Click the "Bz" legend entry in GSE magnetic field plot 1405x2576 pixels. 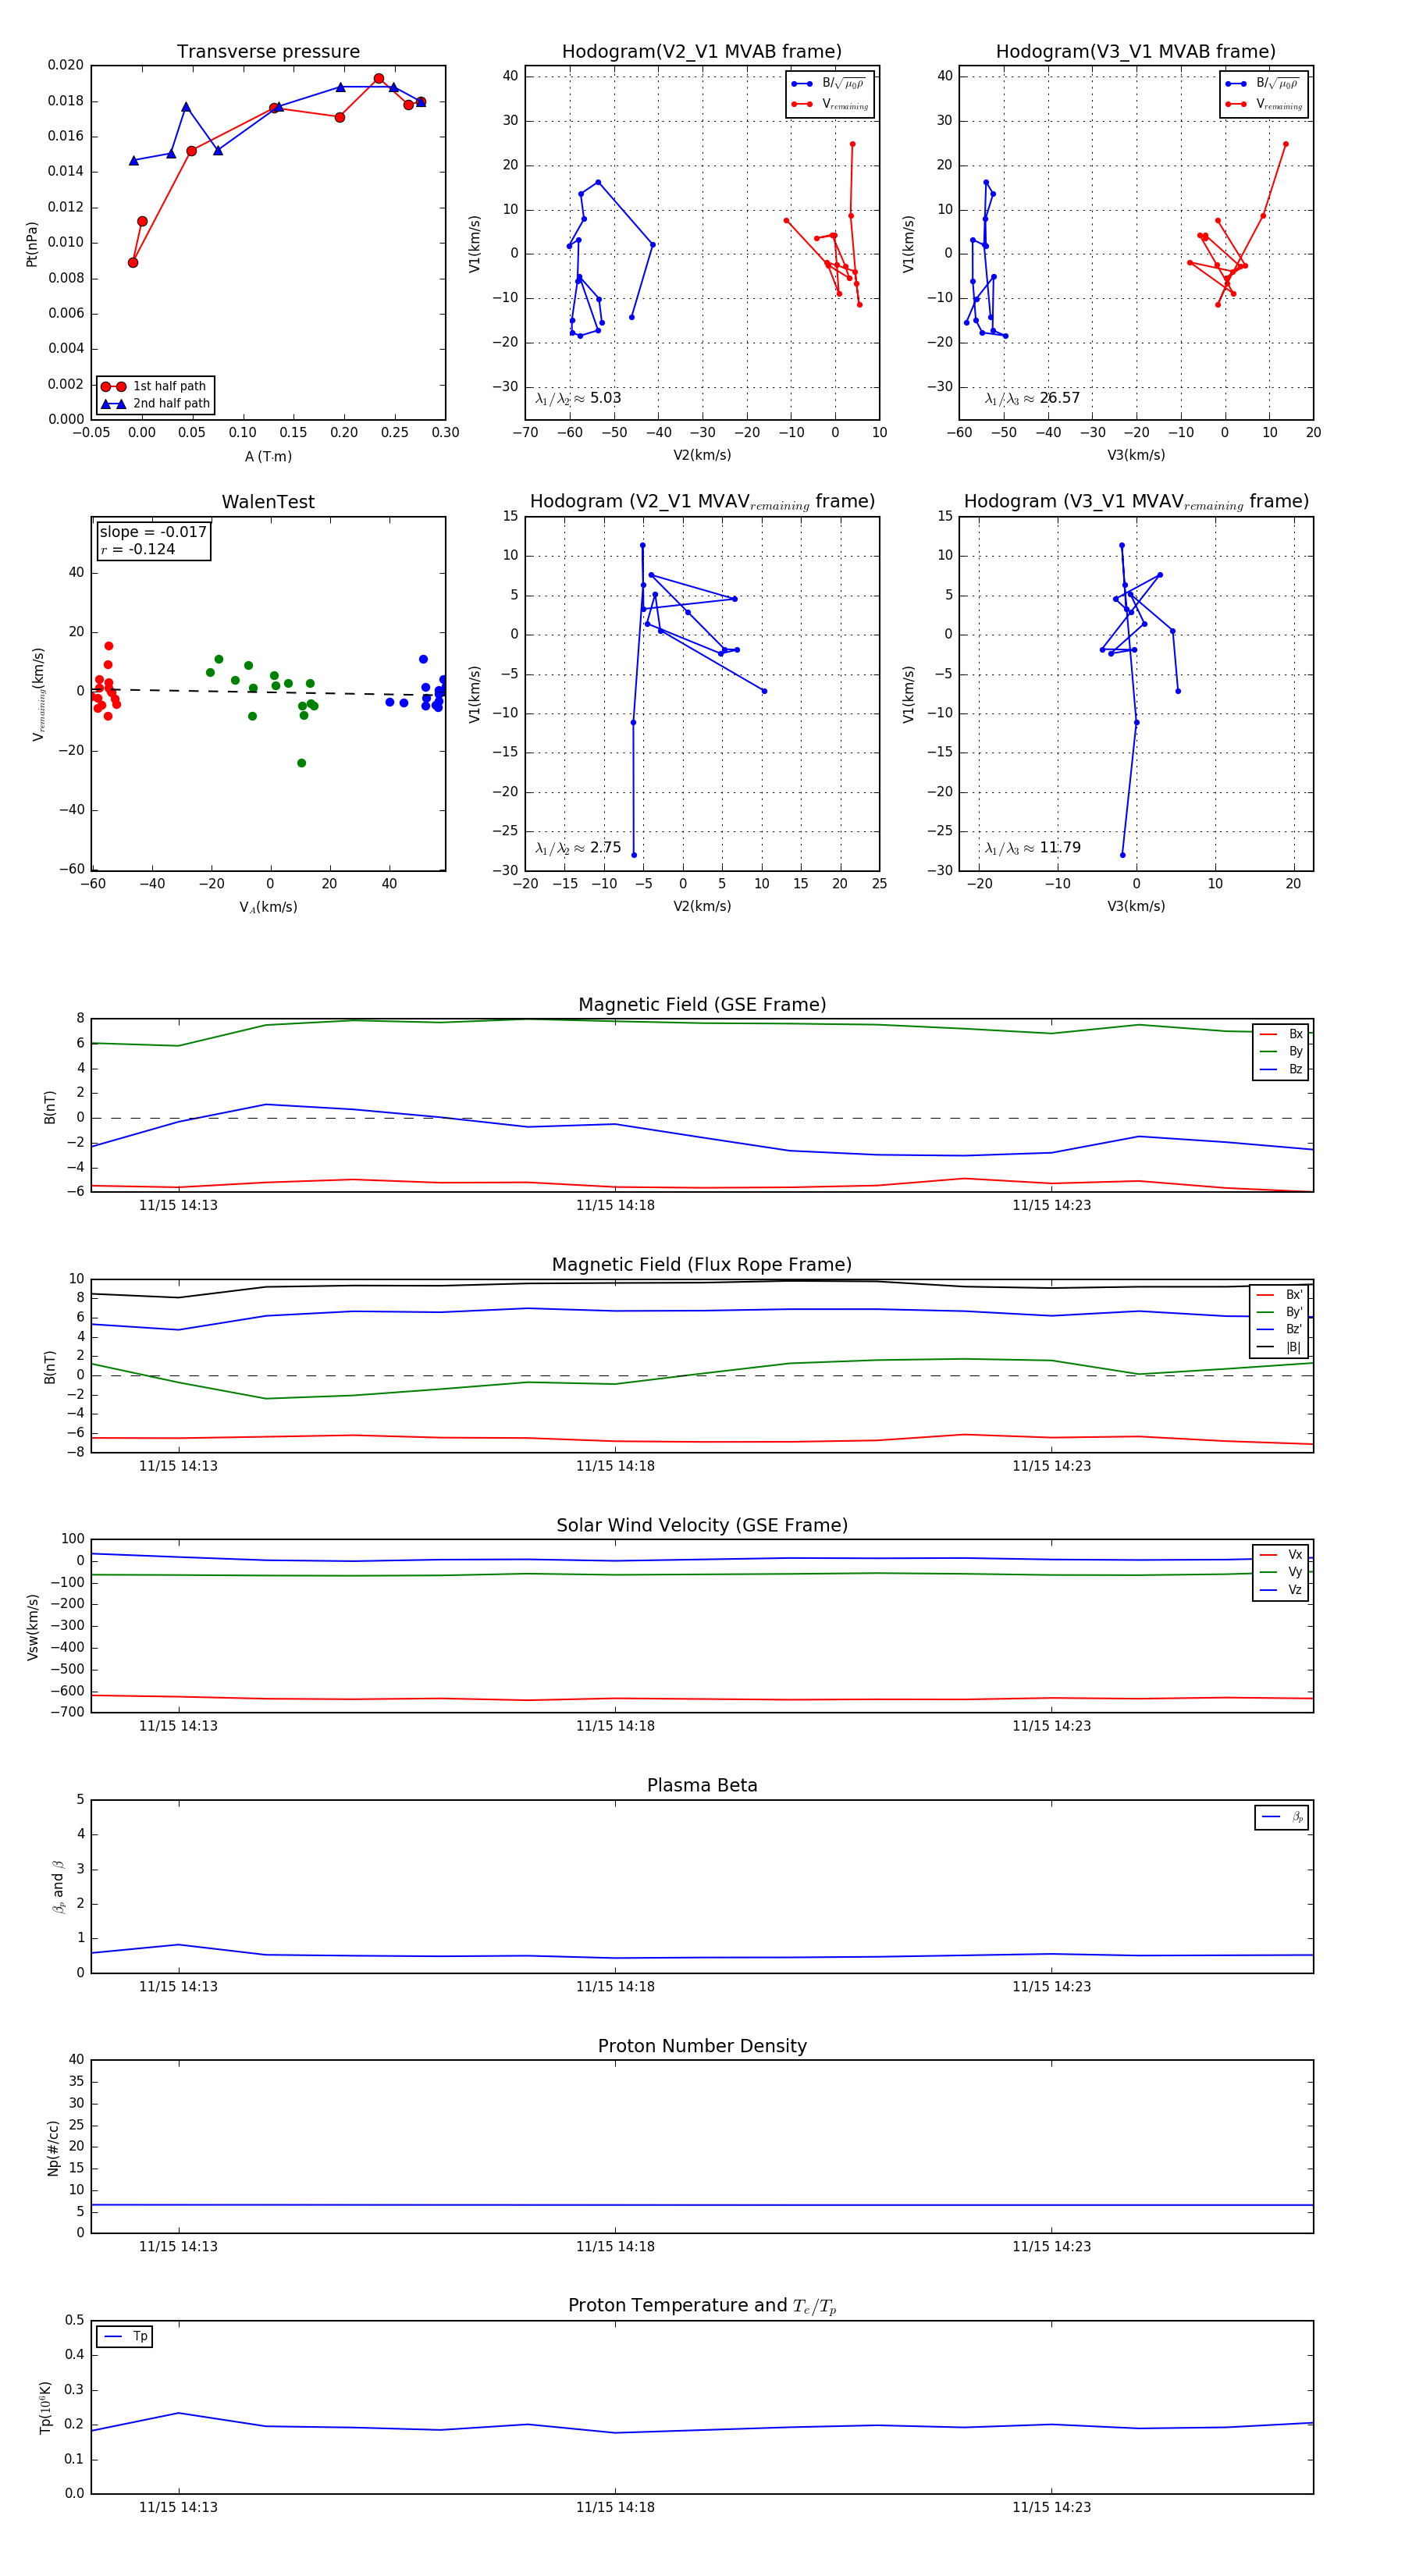click(1281, 1070)
